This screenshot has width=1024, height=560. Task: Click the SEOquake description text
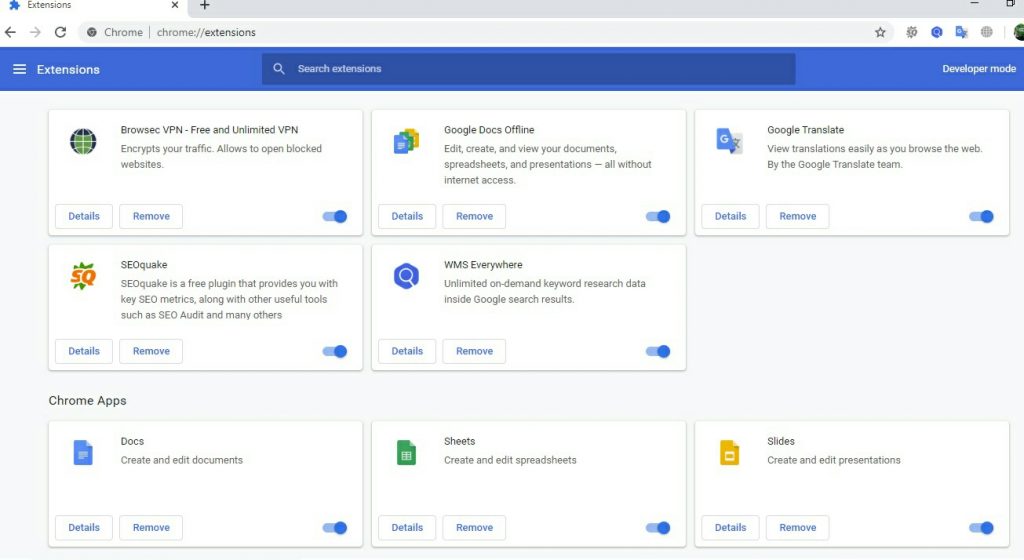[x=229, y=299]
